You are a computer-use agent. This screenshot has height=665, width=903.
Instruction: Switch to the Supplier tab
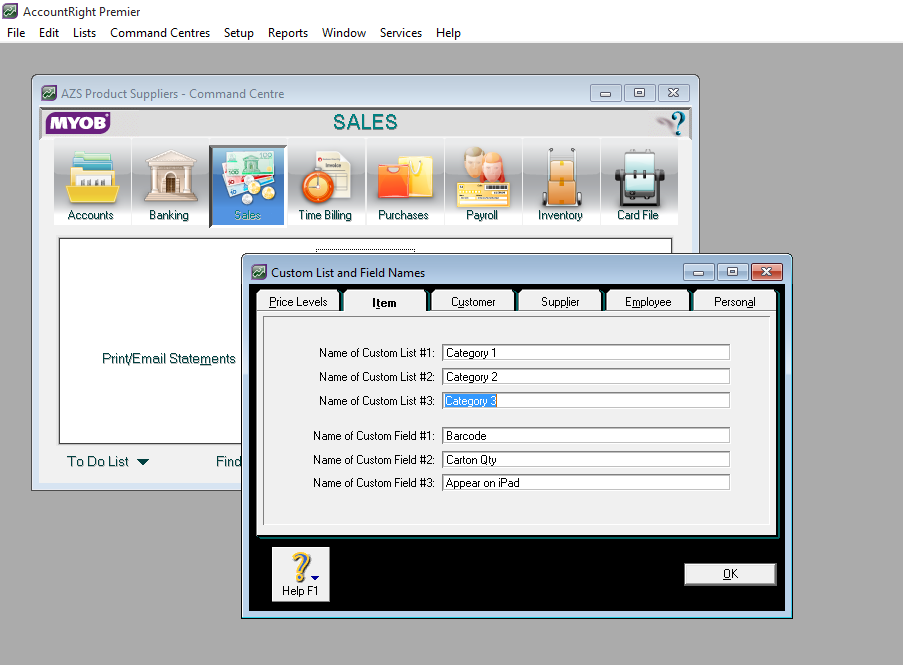pos(560,302)
